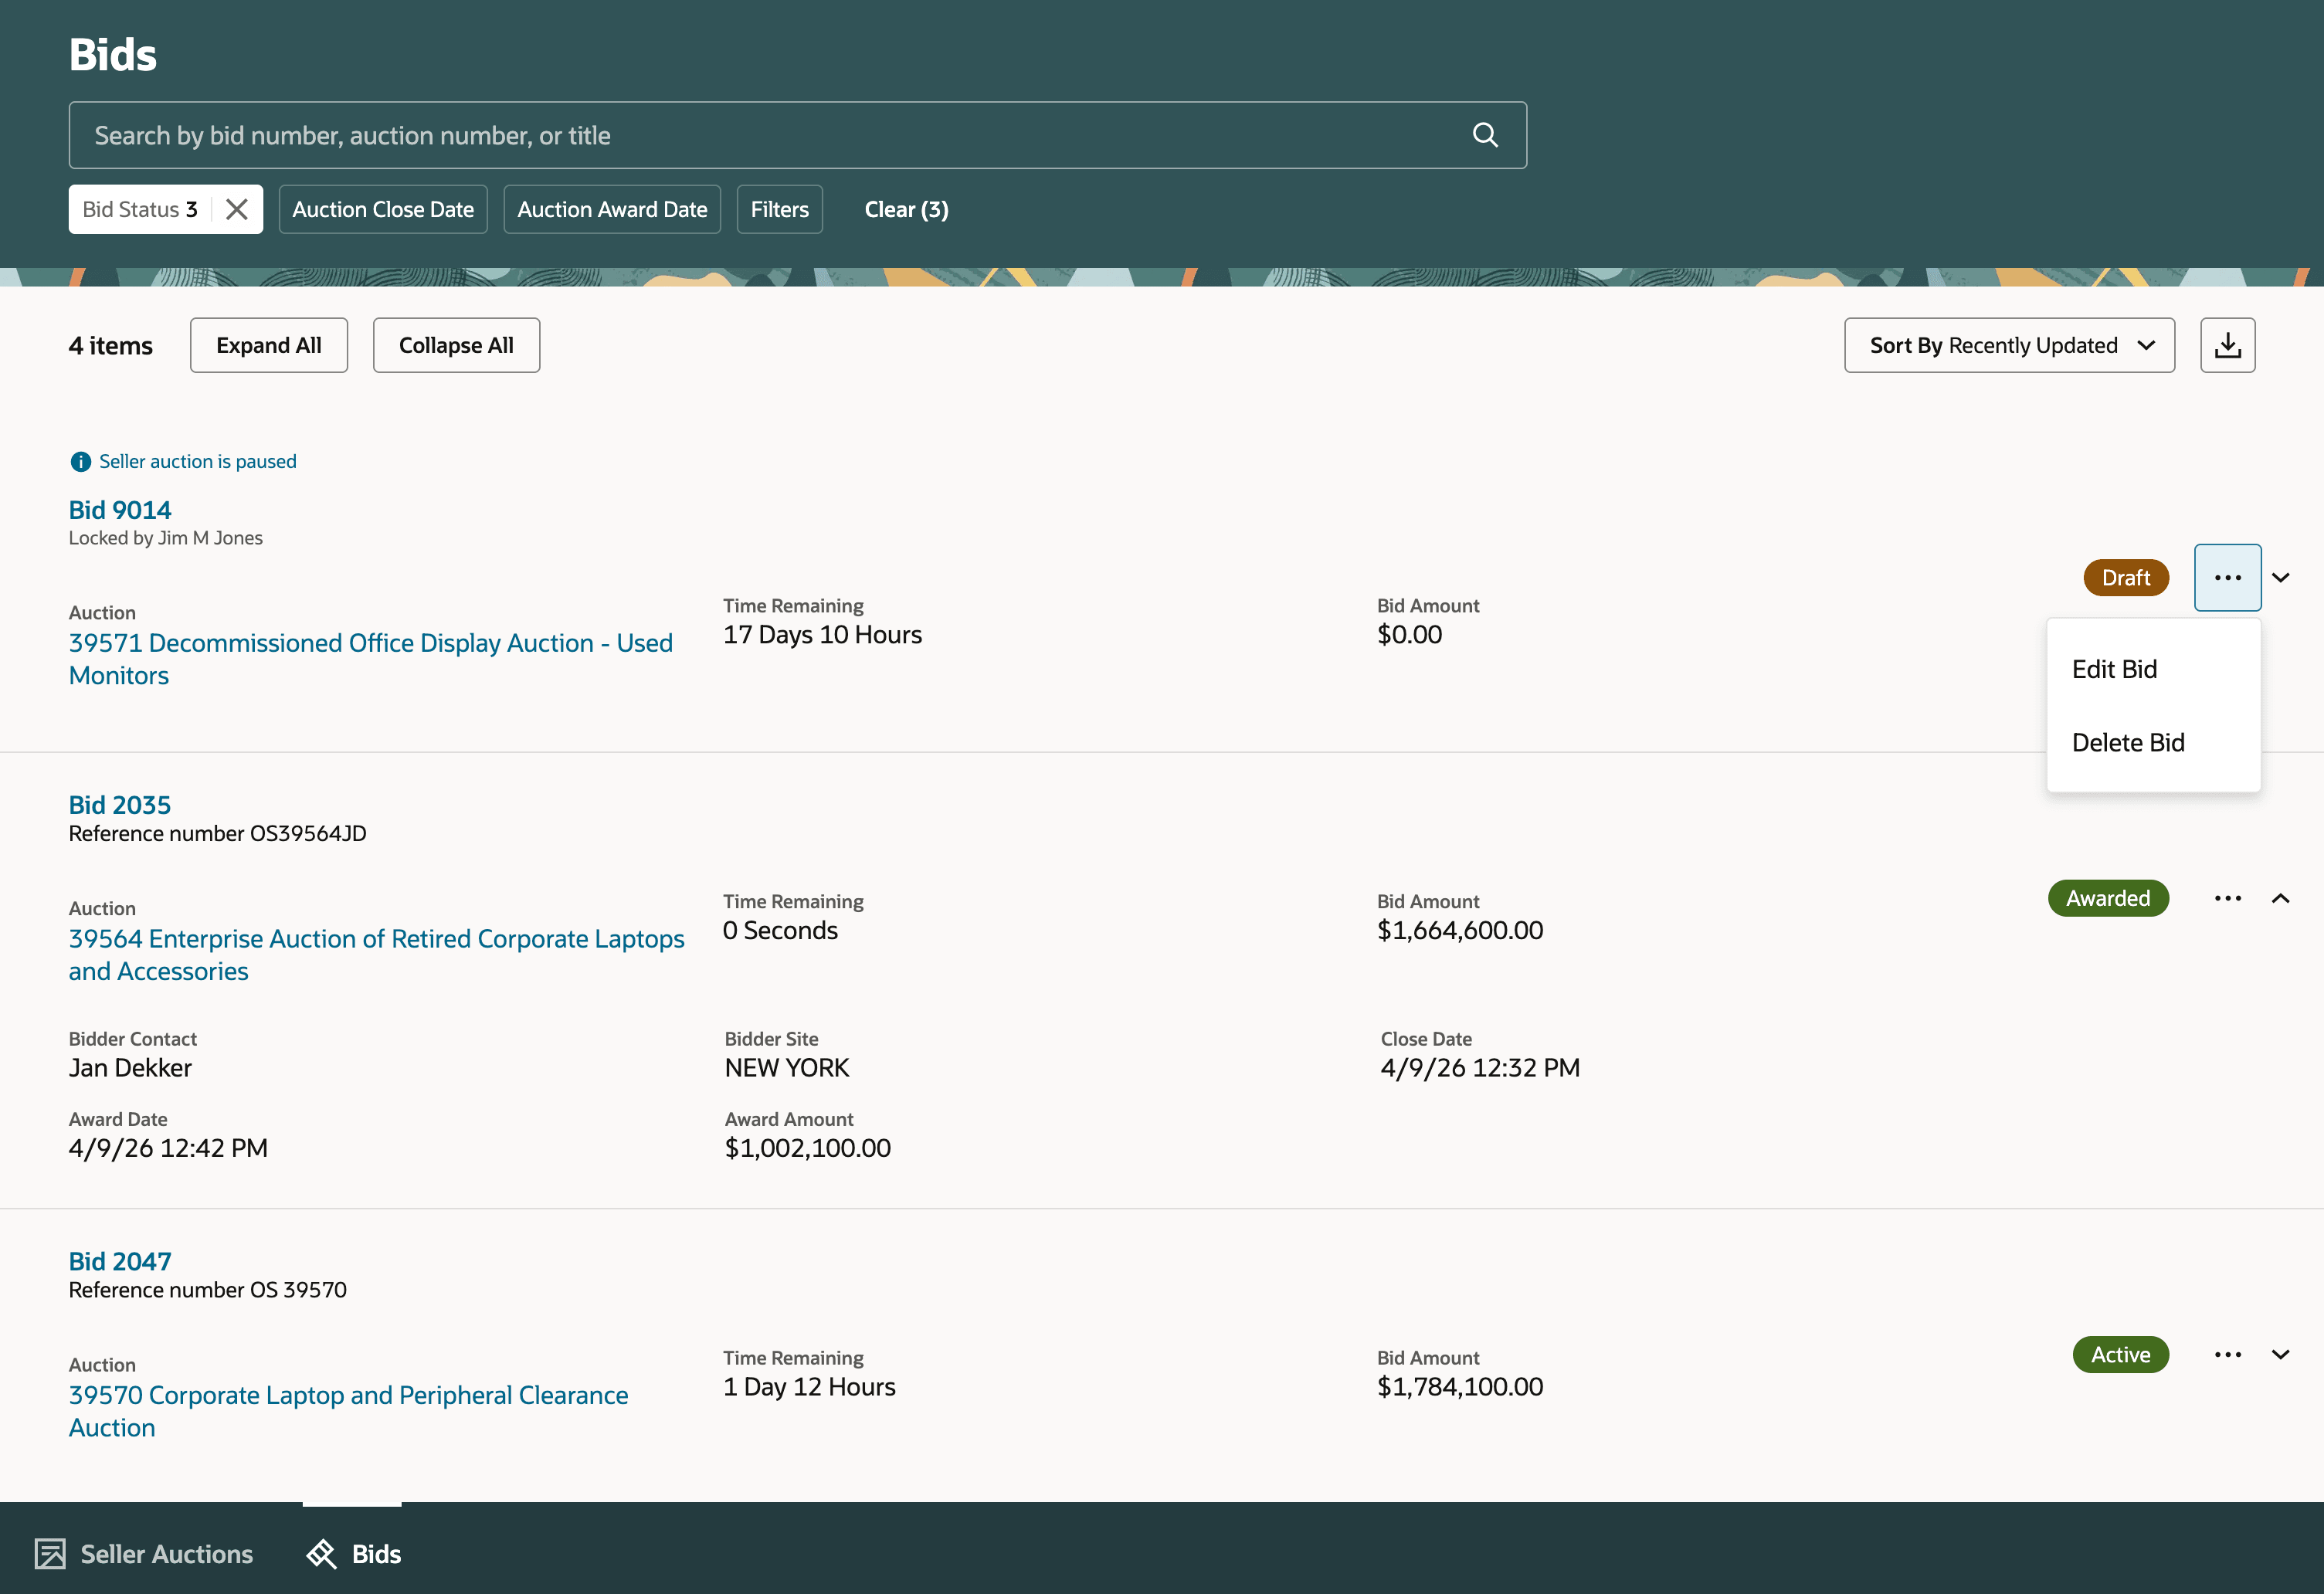The width and height of the screenshot is (2324, 1594).
Task: Open the Auction Award Date filter
Action: (612, 209)
